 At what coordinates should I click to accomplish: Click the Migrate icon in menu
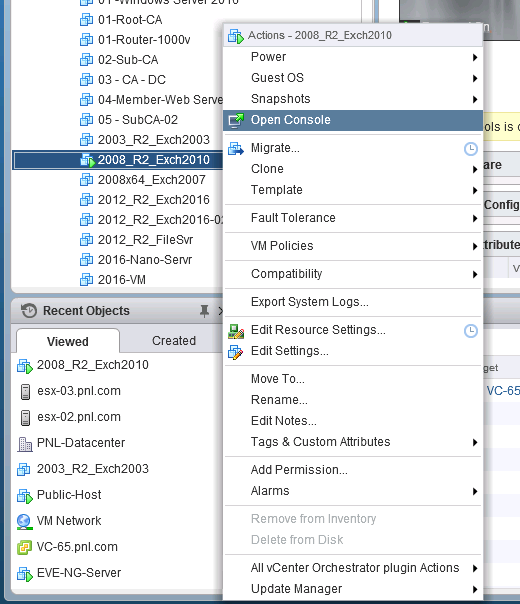coord(236,148)
